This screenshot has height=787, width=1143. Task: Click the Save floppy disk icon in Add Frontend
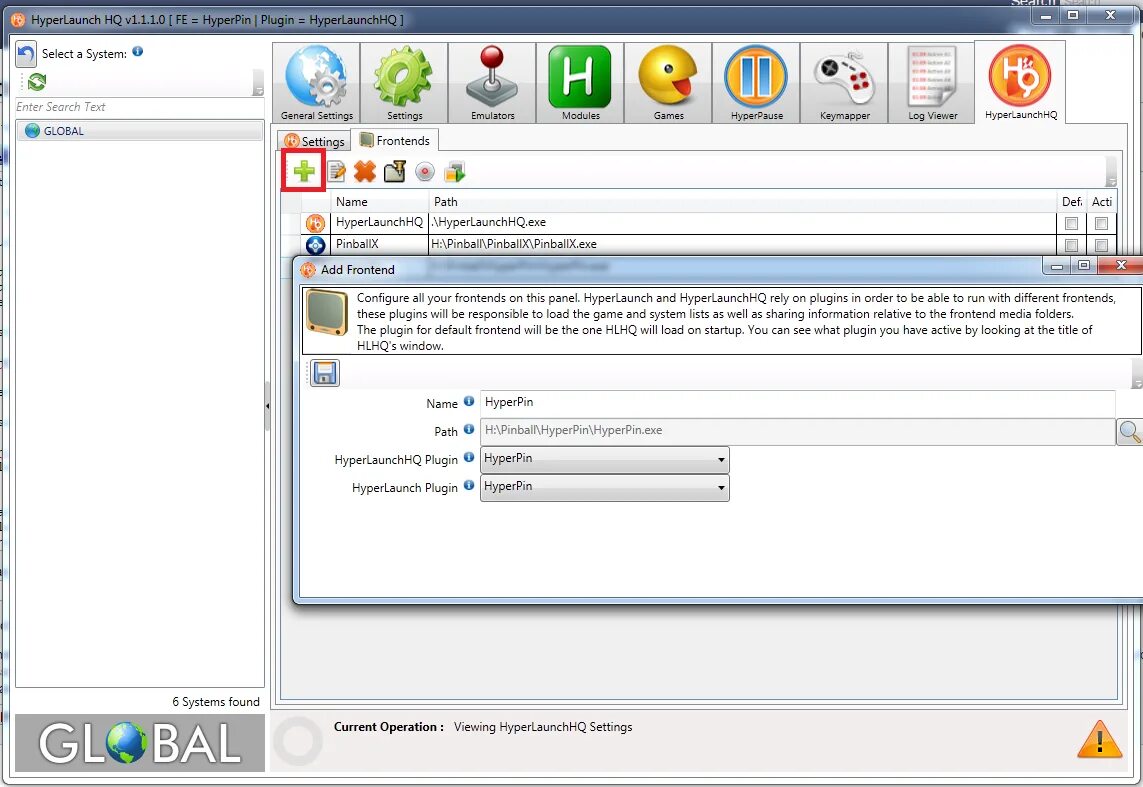click(x=324, y=373)
